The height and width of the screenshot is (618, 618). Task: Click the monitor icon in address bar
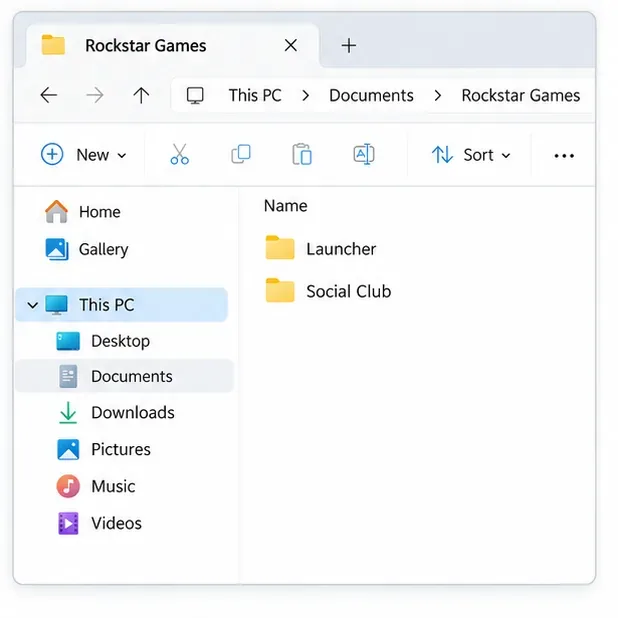point(195,95)
